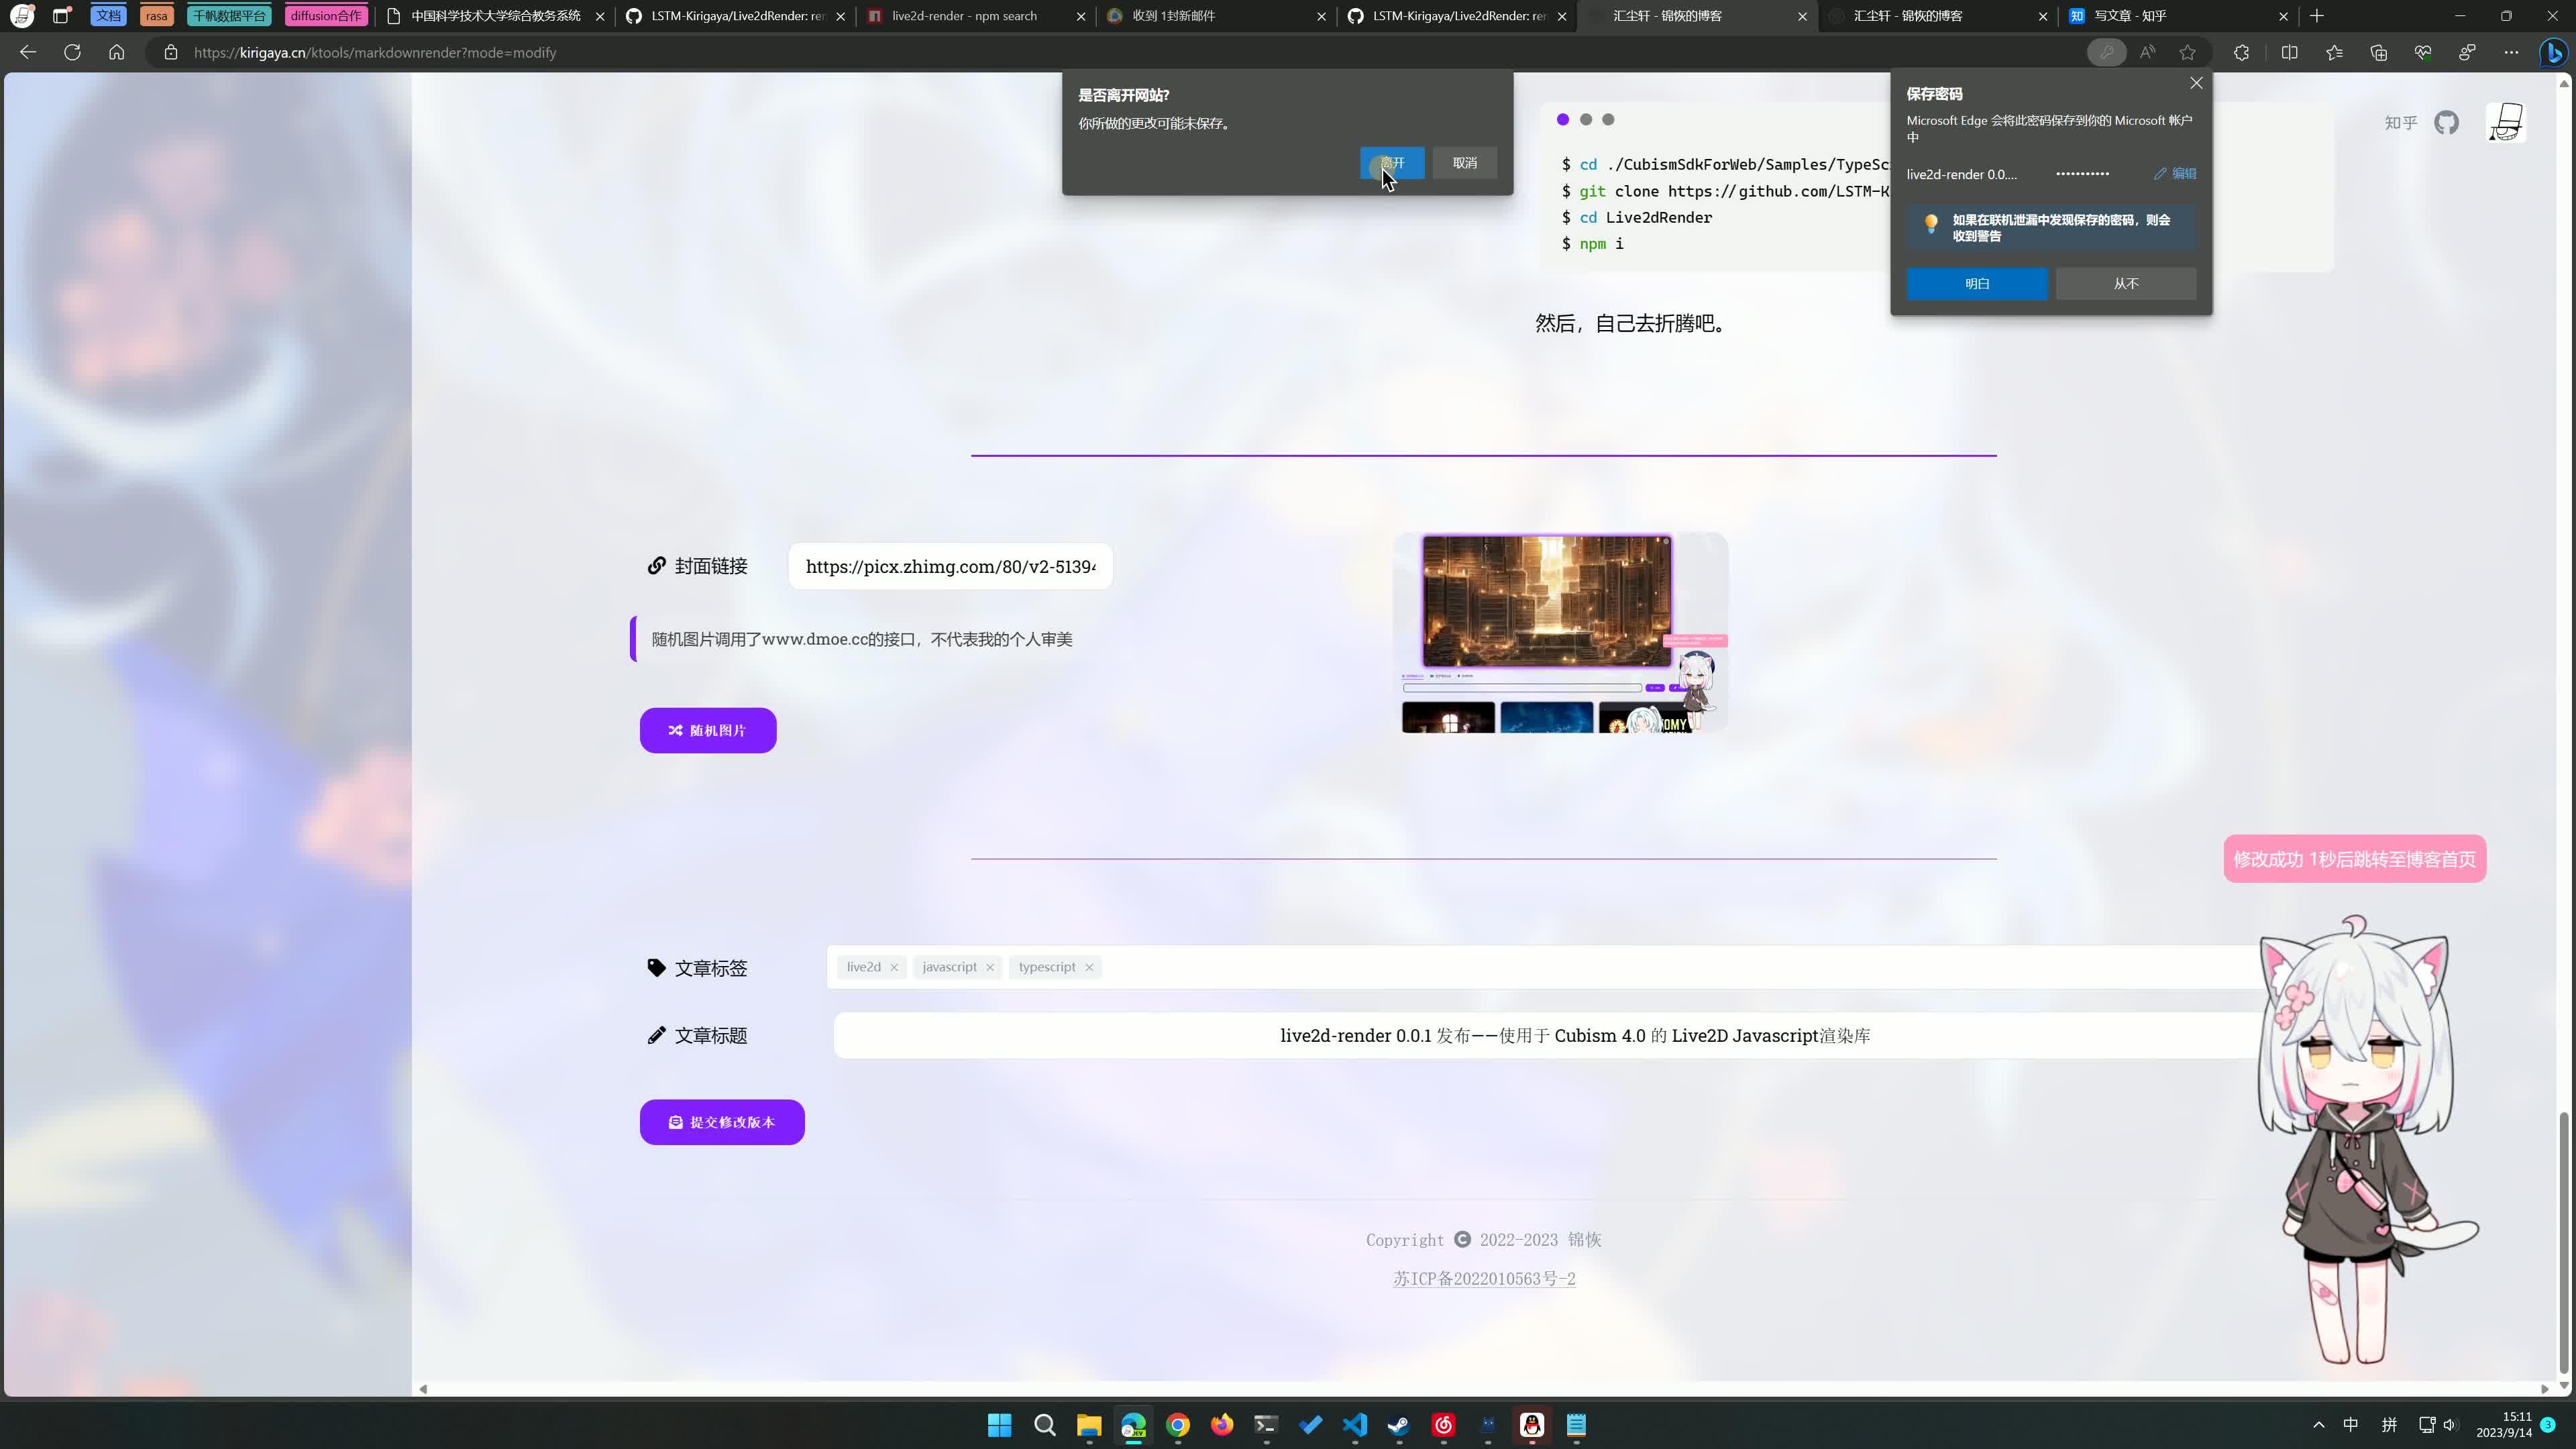The image size is (2576, 1449).
Task: Click the avatar icon next to GitHub
Action: coord(2507,122)
